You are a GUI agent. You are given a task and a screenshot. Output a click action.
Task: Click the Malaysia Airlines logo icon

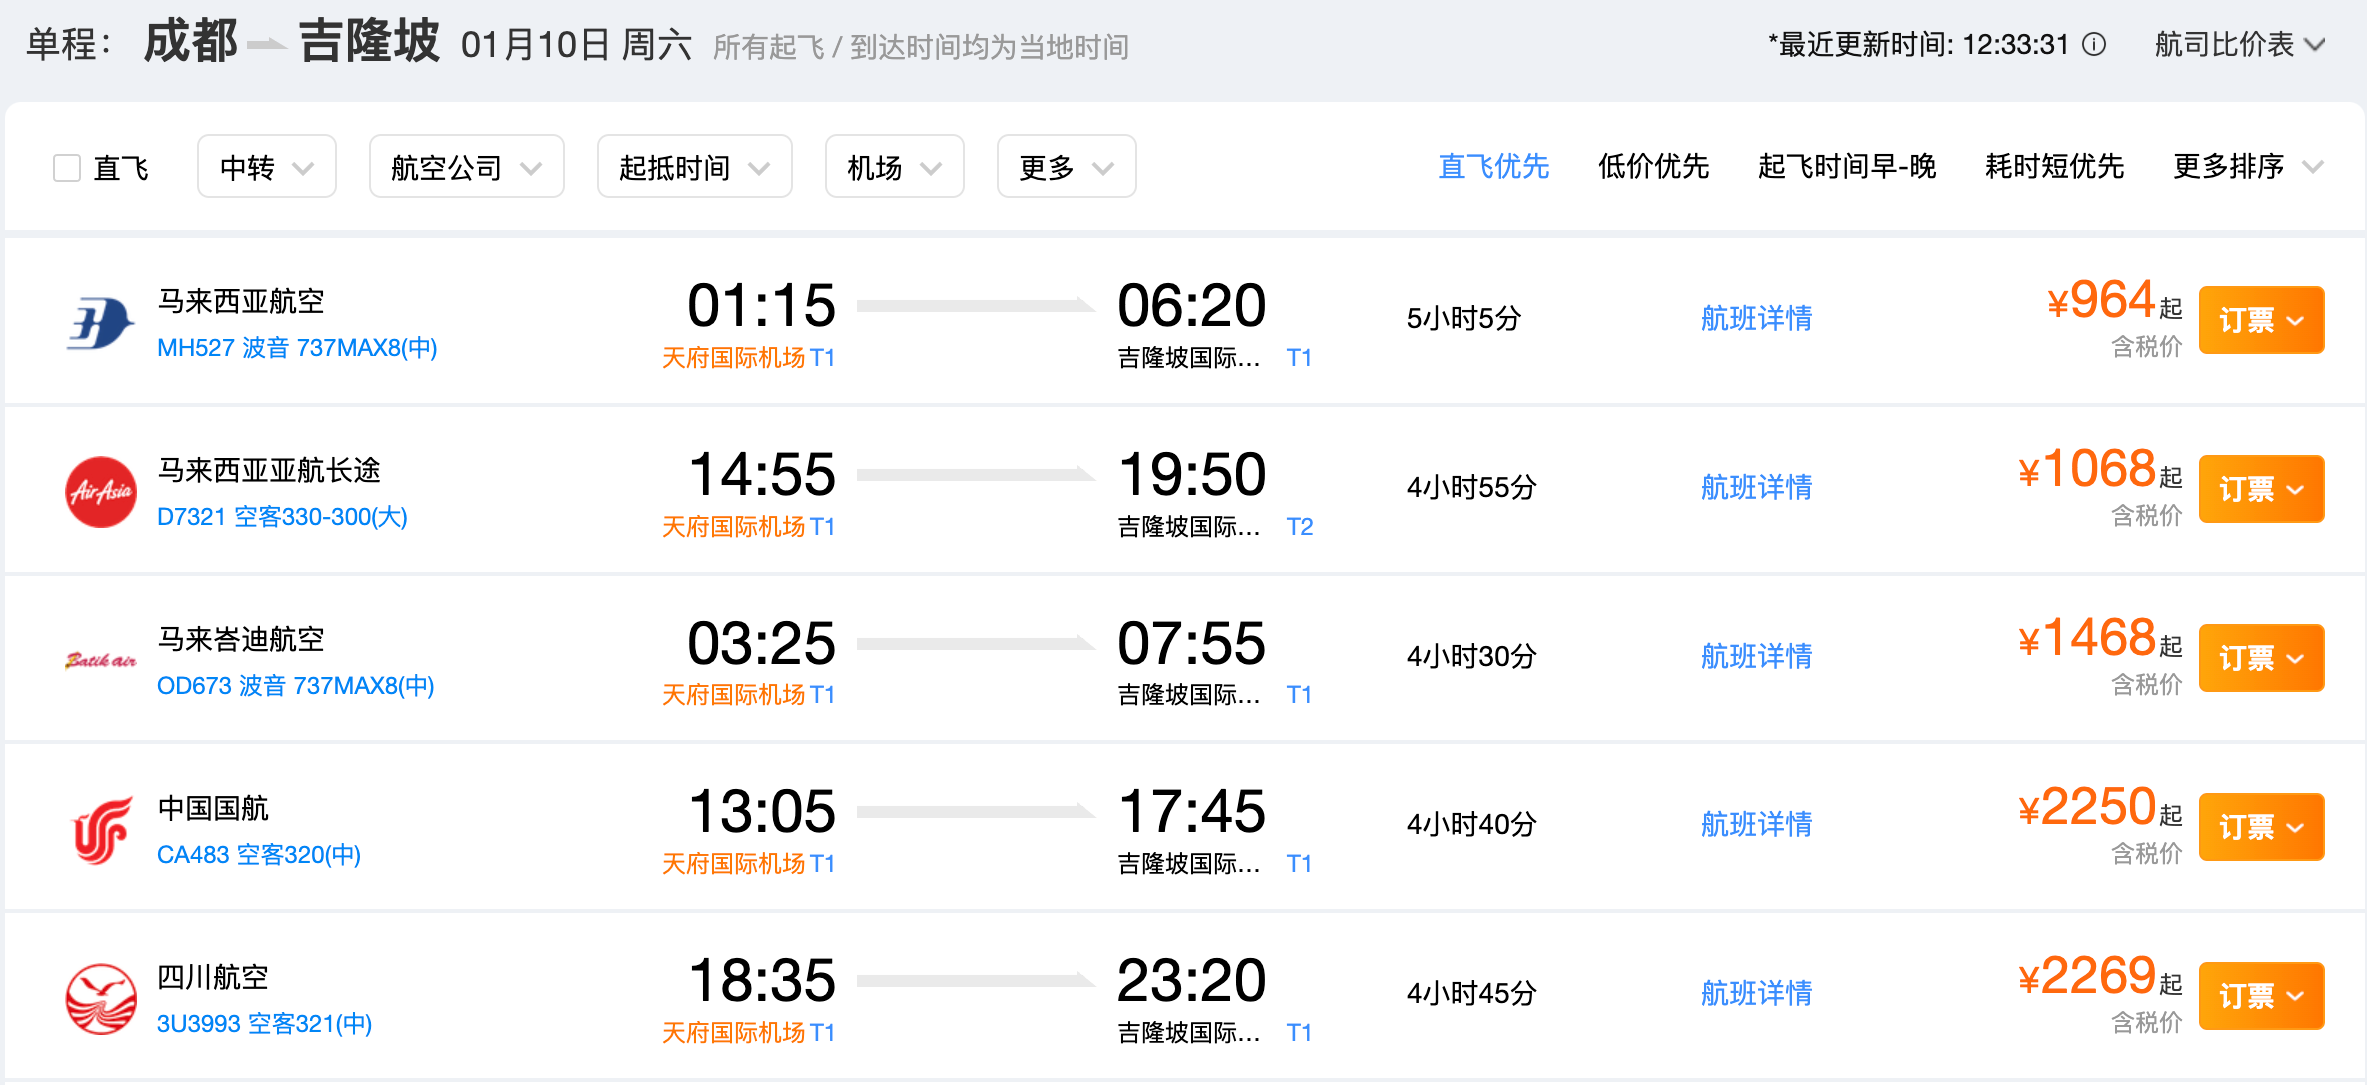100,323
